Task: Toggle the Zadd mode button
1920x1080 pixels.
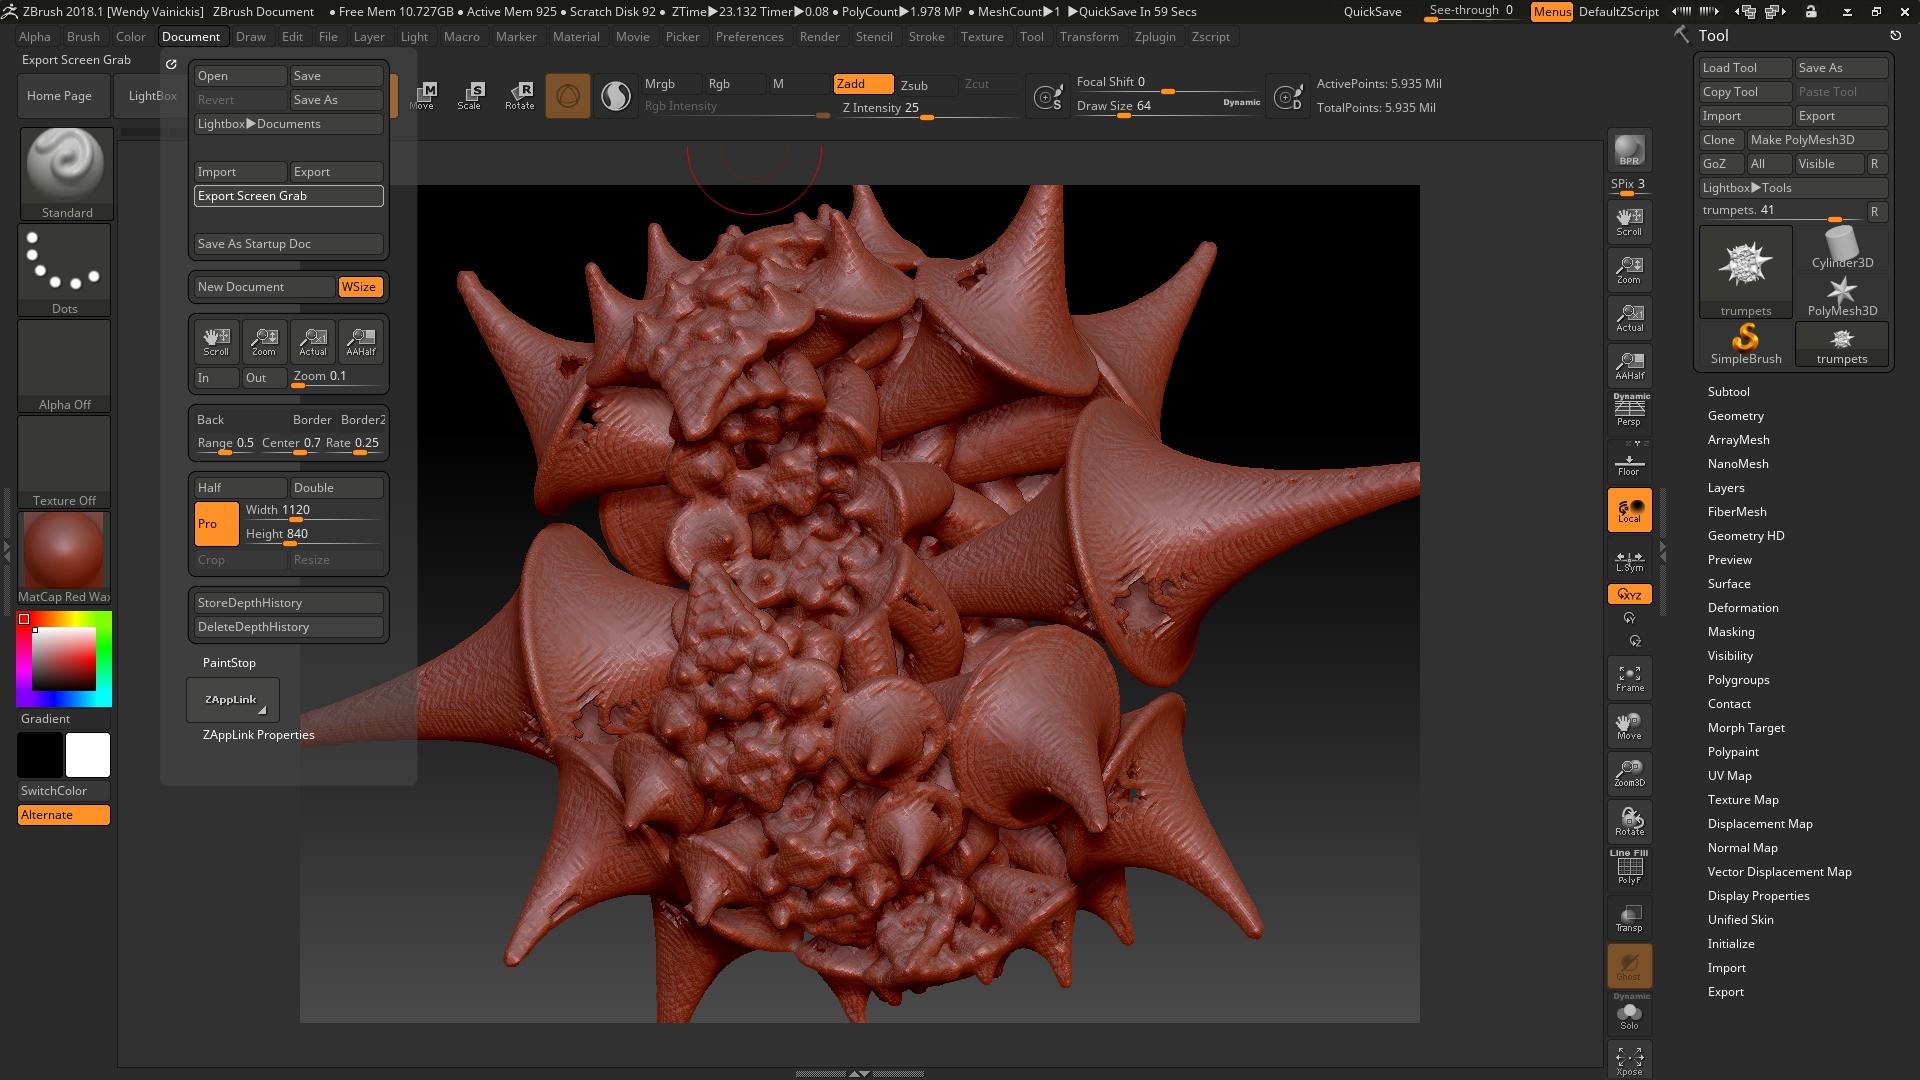Action: click(x=864, y=84)
